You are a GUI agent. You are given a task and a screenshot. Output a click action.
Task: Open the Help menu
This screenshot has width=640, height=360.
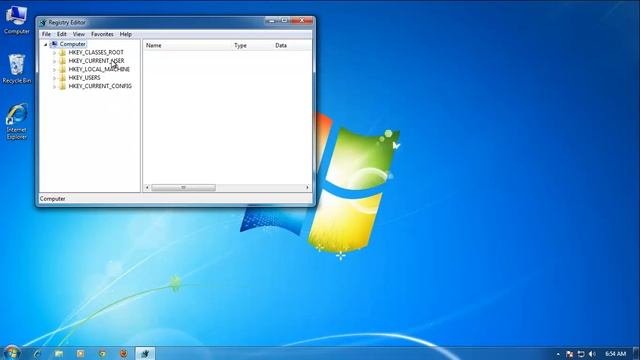tap(126, 34)
